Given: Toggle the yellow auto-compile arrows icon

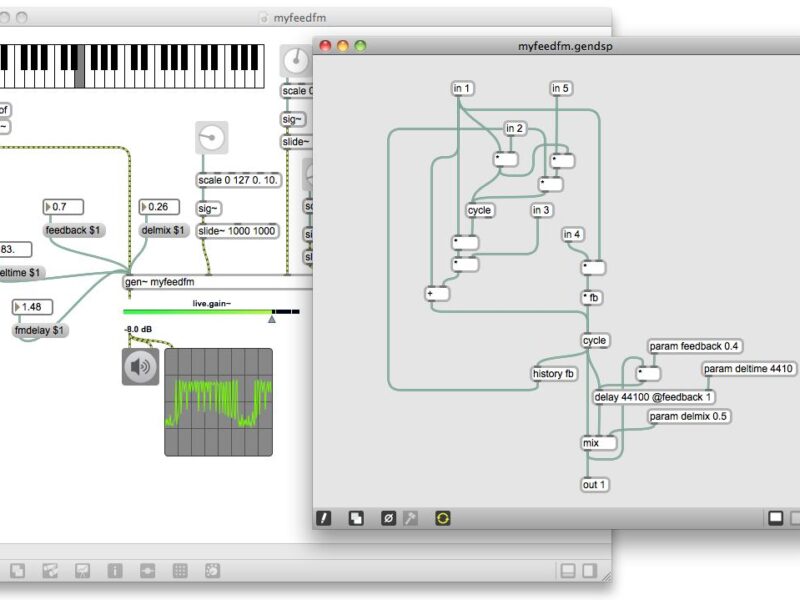Looking at the screenshot, I should (443, 518).
